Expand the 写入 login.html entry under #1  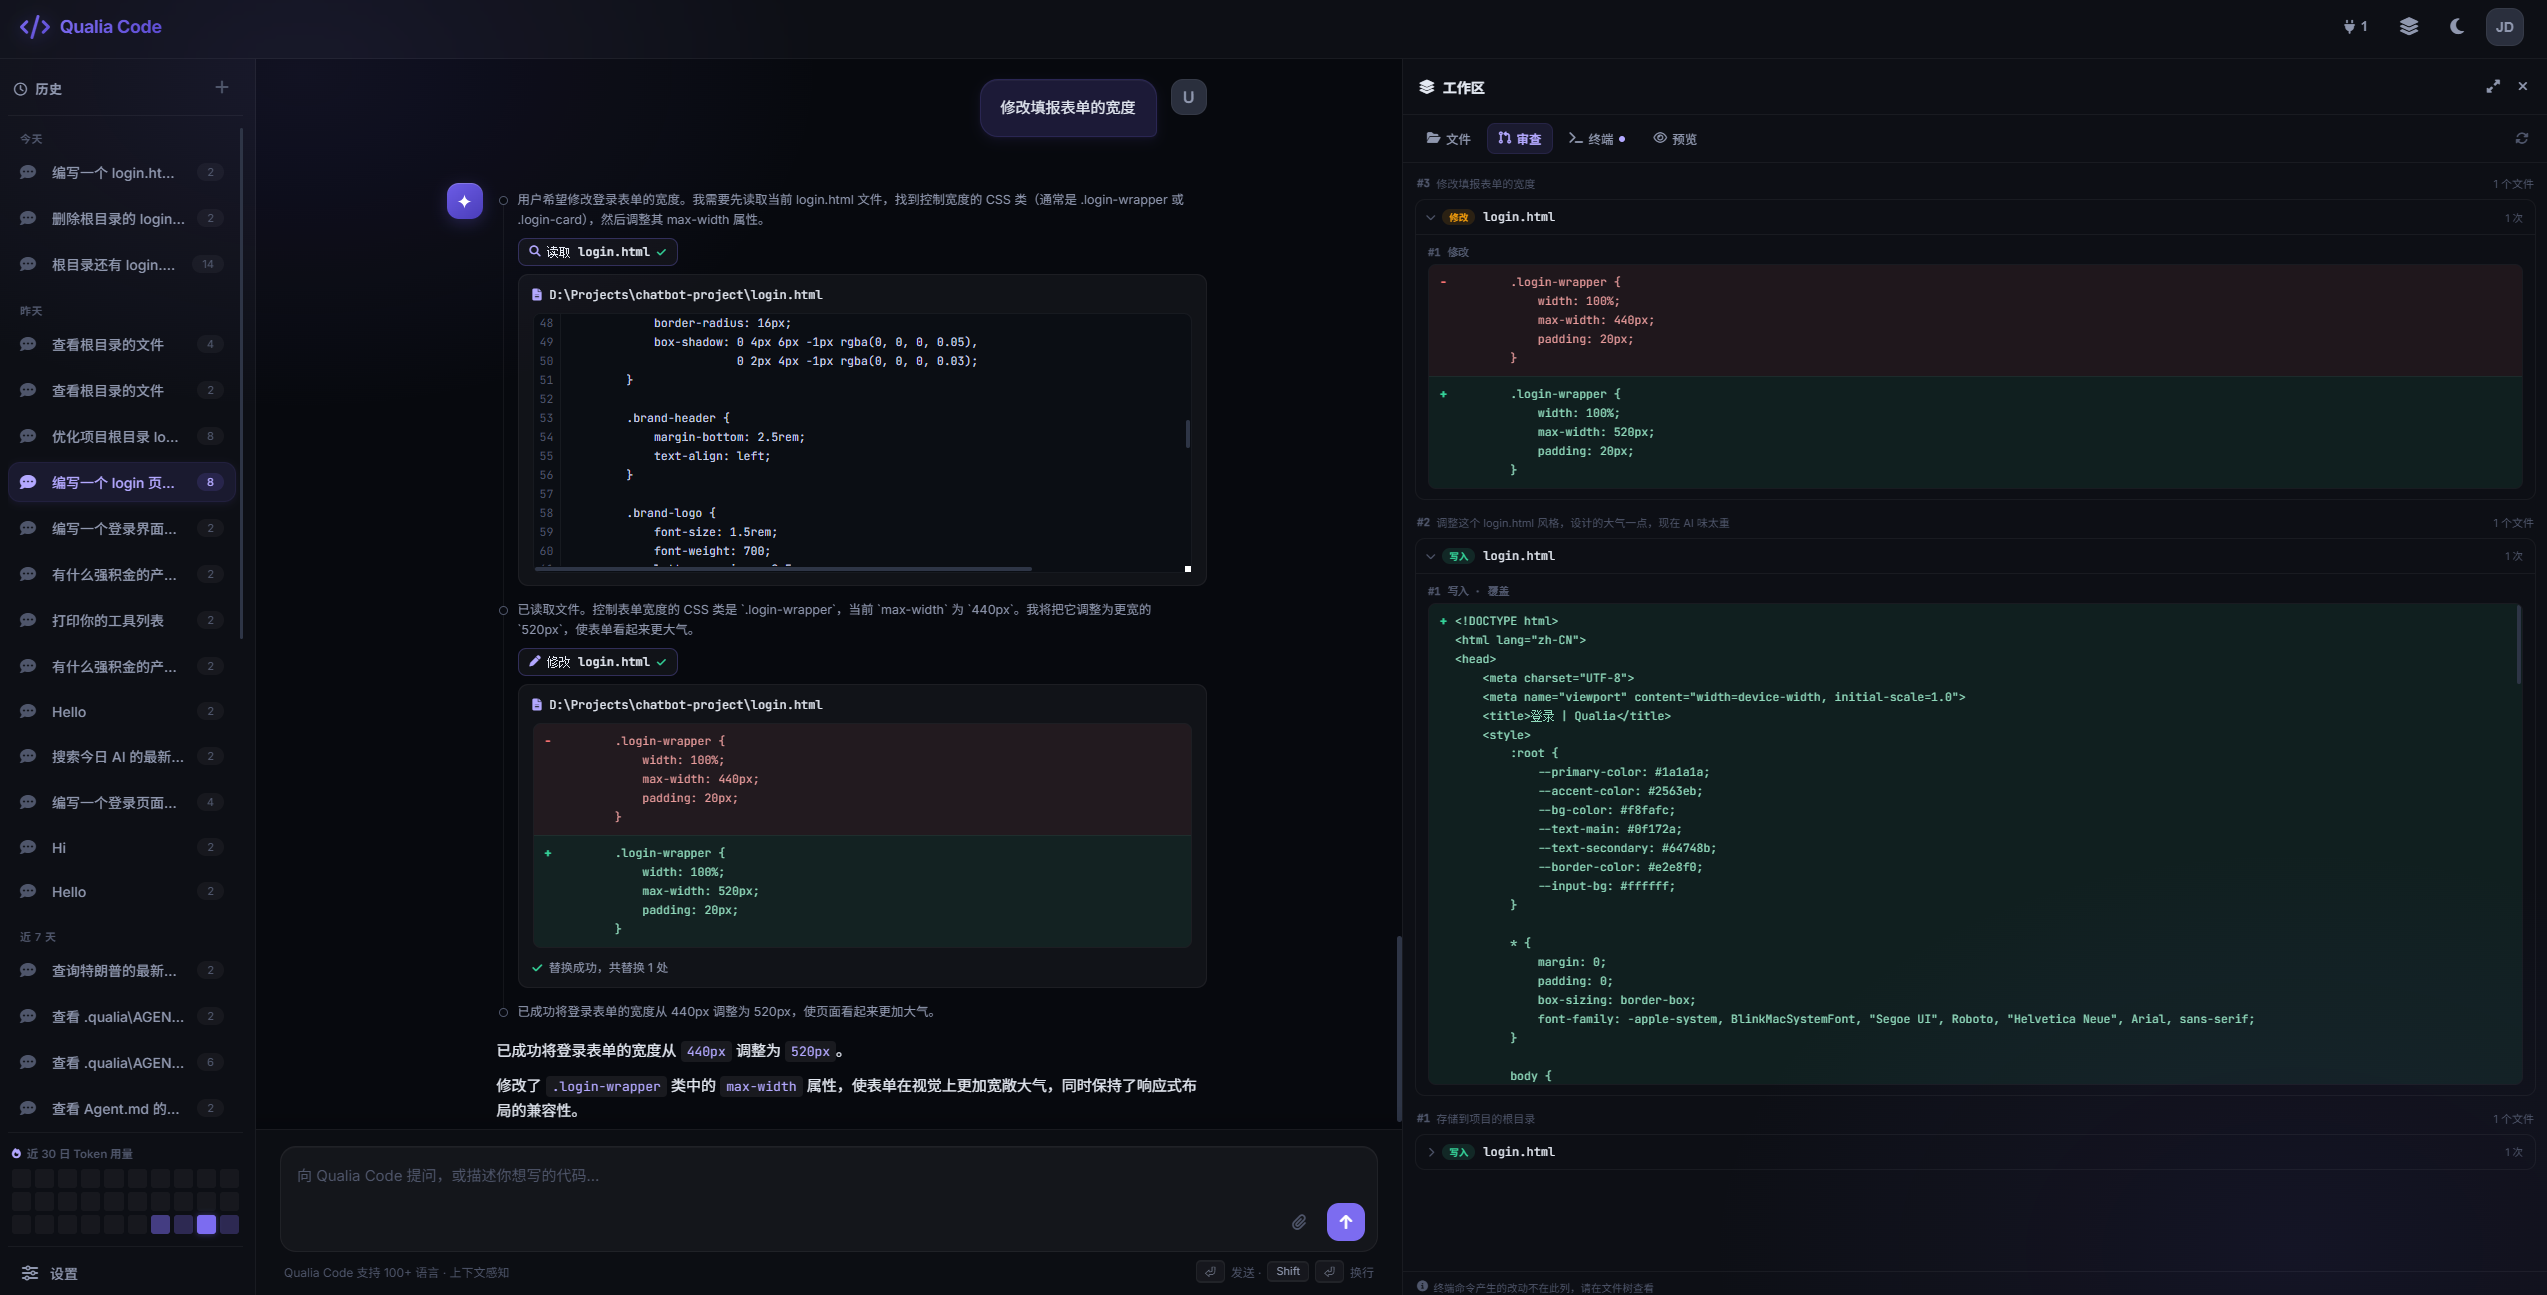tap(1431, 1152)
